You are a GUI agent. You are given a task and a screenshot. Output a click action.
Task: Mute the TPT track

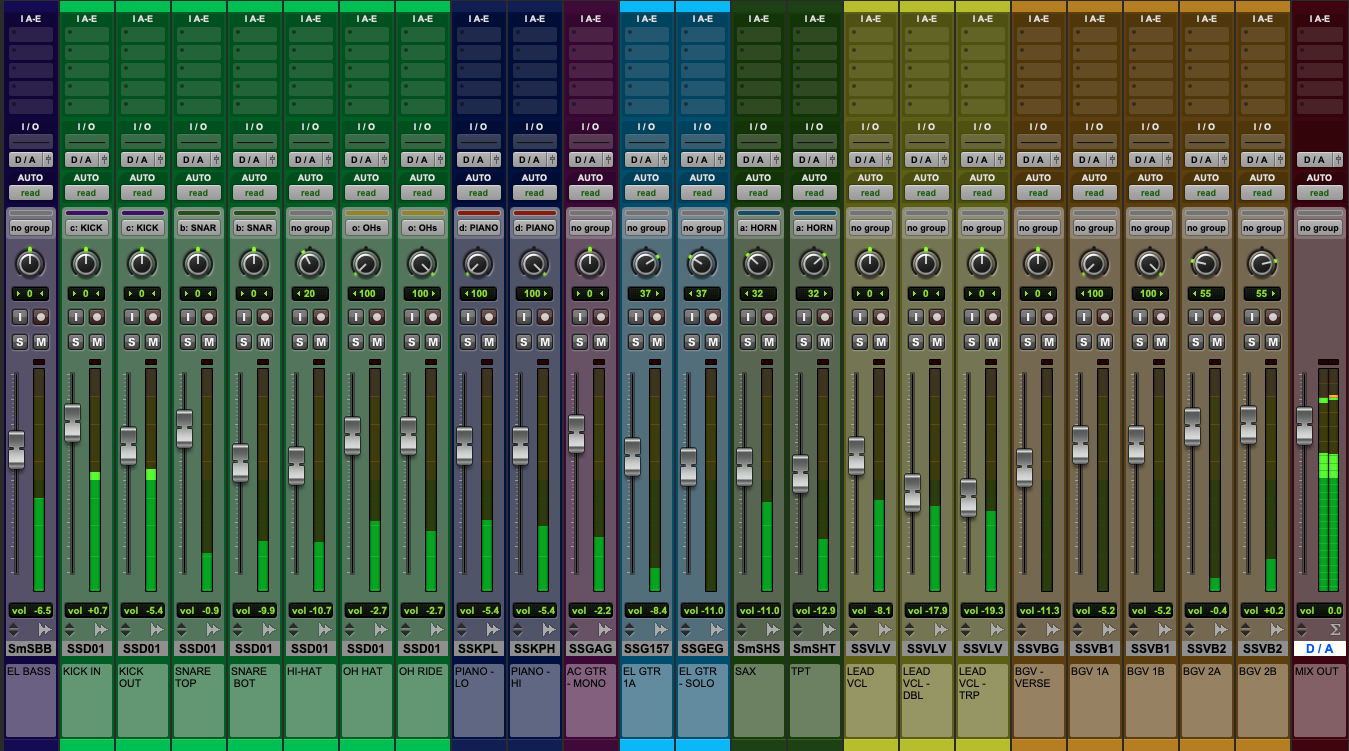pos(825,342)
